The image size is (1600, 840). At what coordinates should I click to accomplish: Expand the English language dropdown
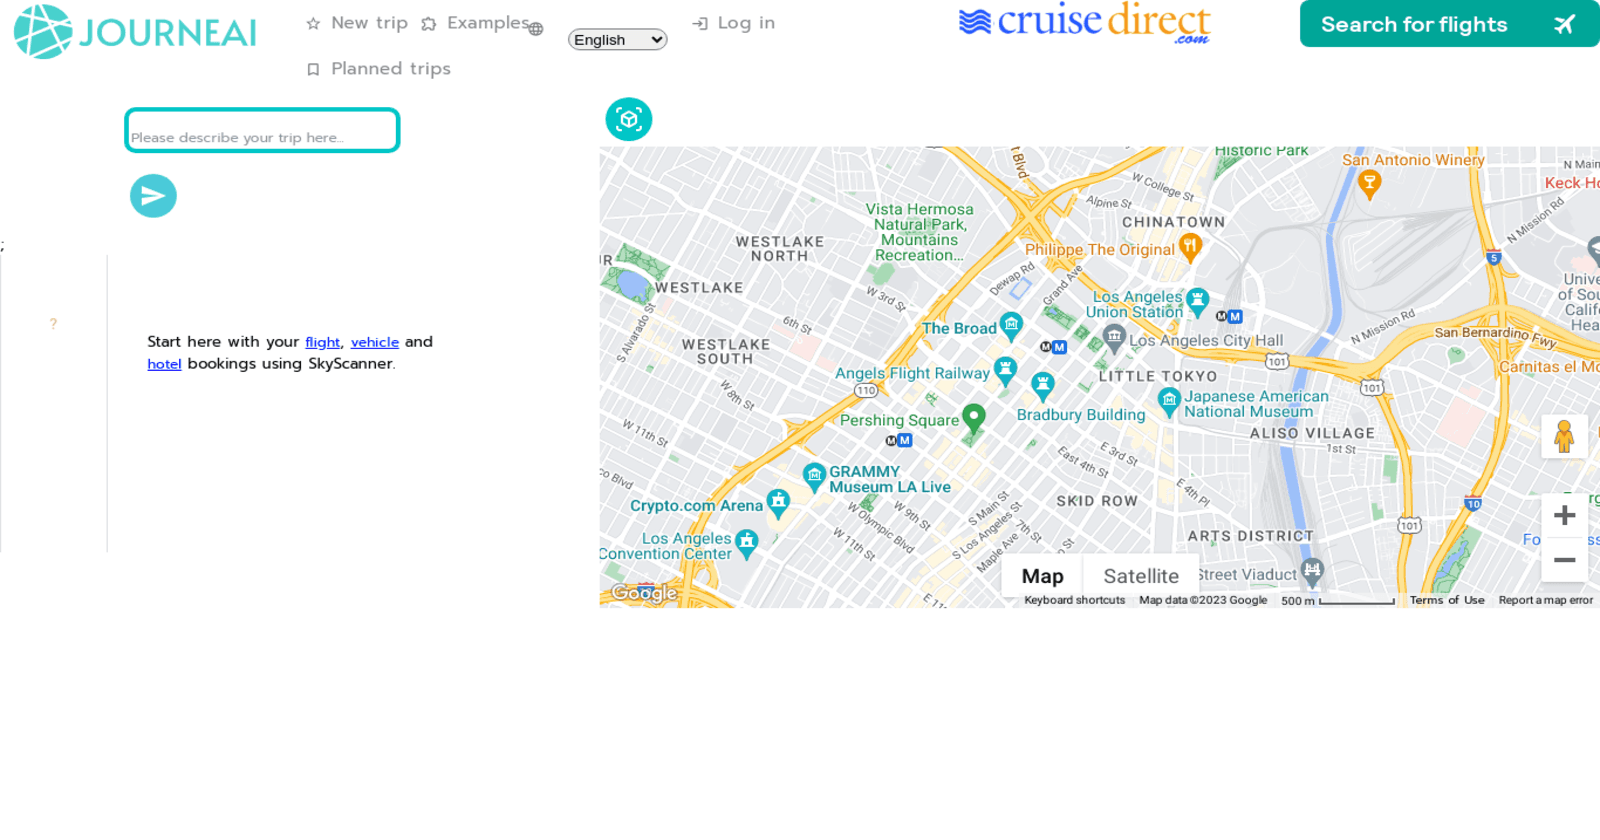(x=617, y=40)
